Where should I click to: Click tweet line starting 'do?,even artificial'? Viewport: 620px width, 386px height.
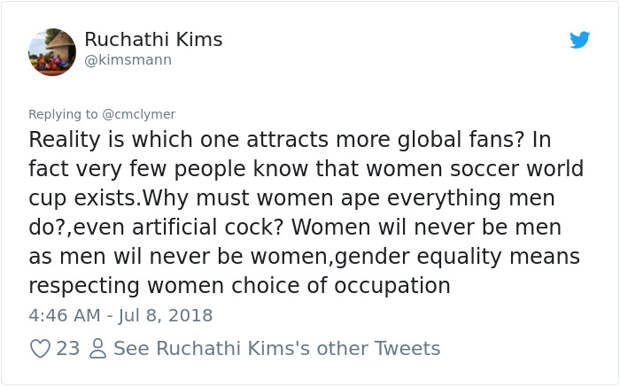(295, 227)
